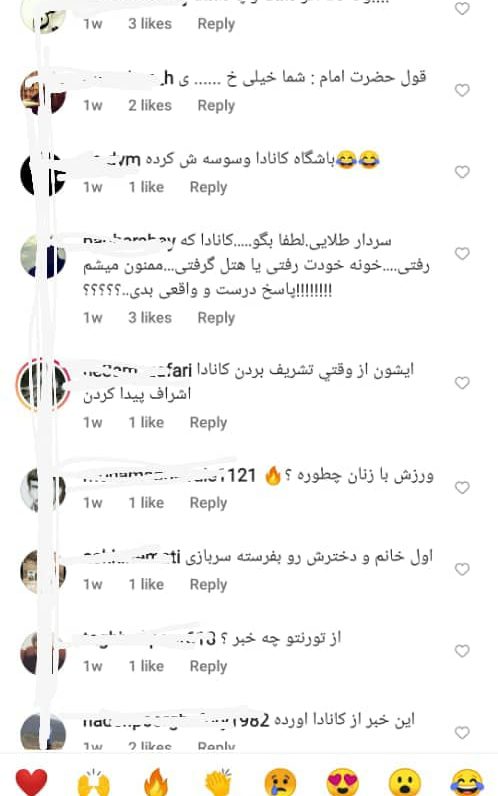Tap the red heart emoji reaction
This screenshot has height=796, width=498.
click(31, 782)
